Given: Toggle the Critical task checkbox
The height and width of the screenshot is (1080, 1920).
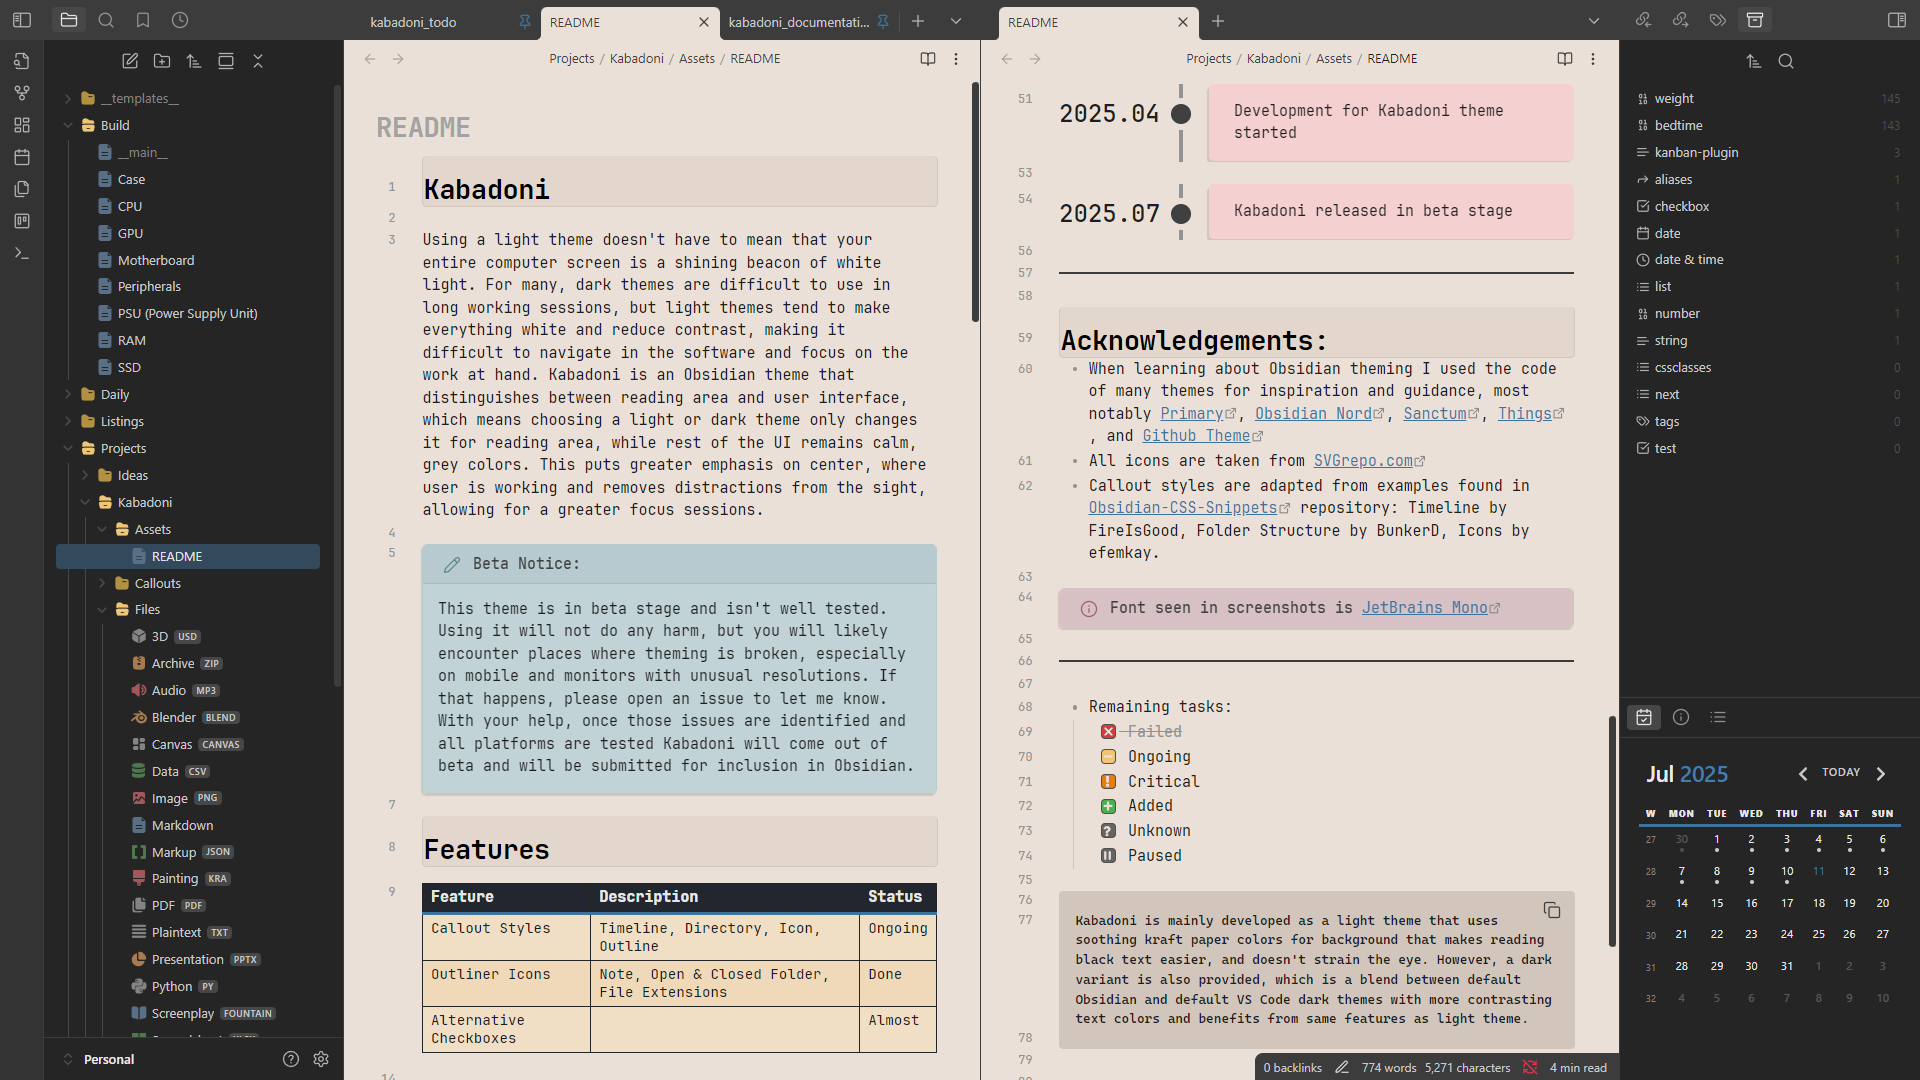Looking at the screenshot, I should tap(1108, 782).
